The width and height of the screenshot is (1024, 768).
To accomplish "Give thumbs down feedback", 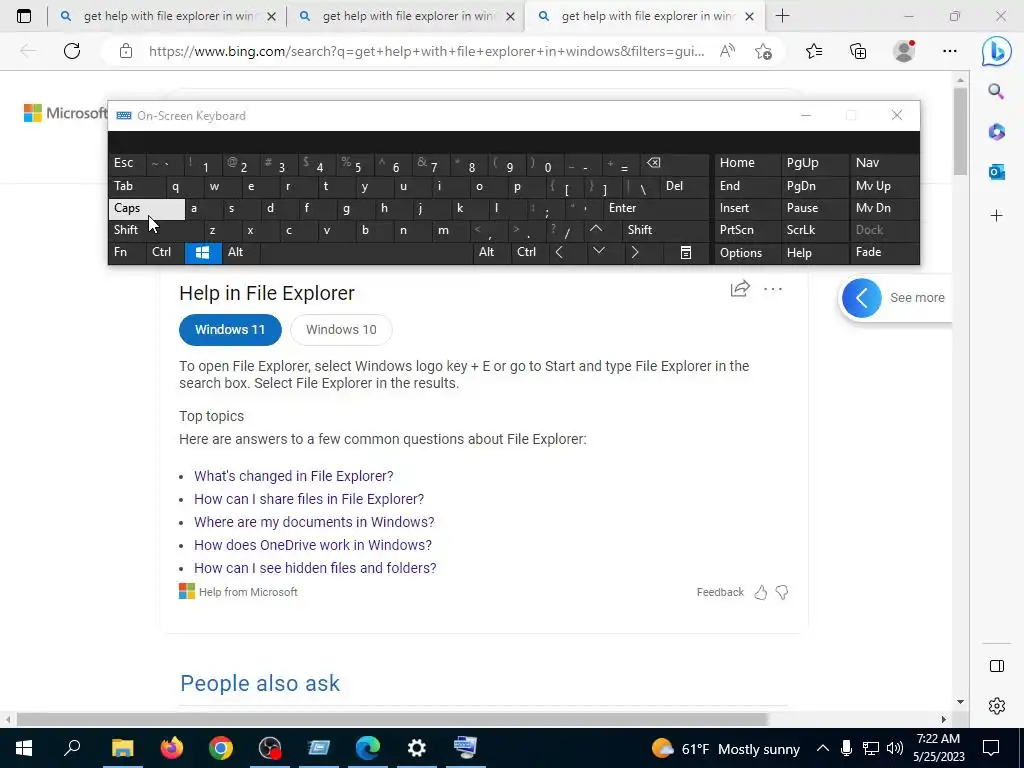I will click(x=782, y=592).
